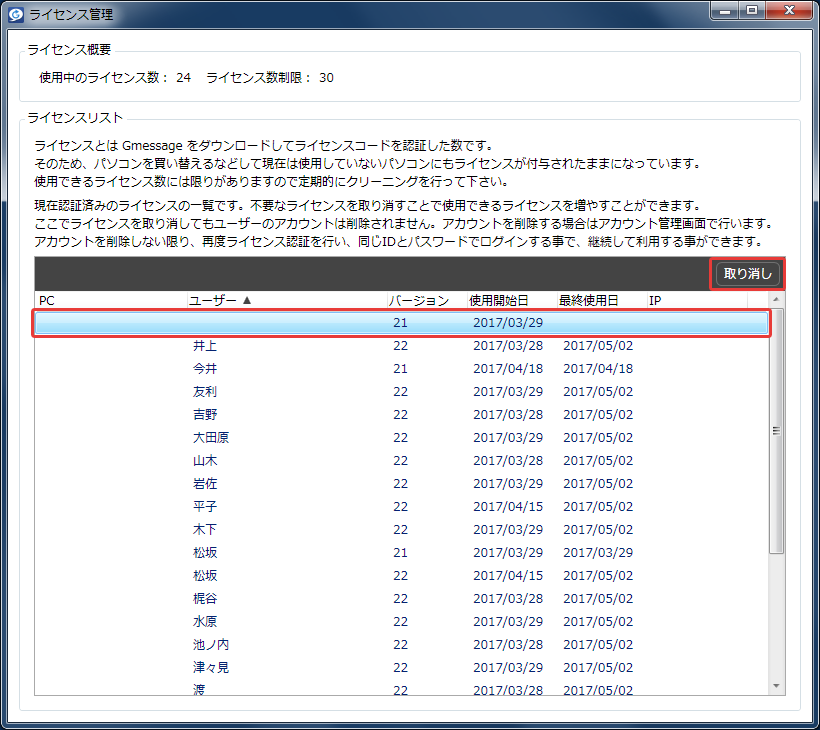The image size is (820, 730).
Task: Select the 梶谷 license row
Action: [x=402, y=599]
